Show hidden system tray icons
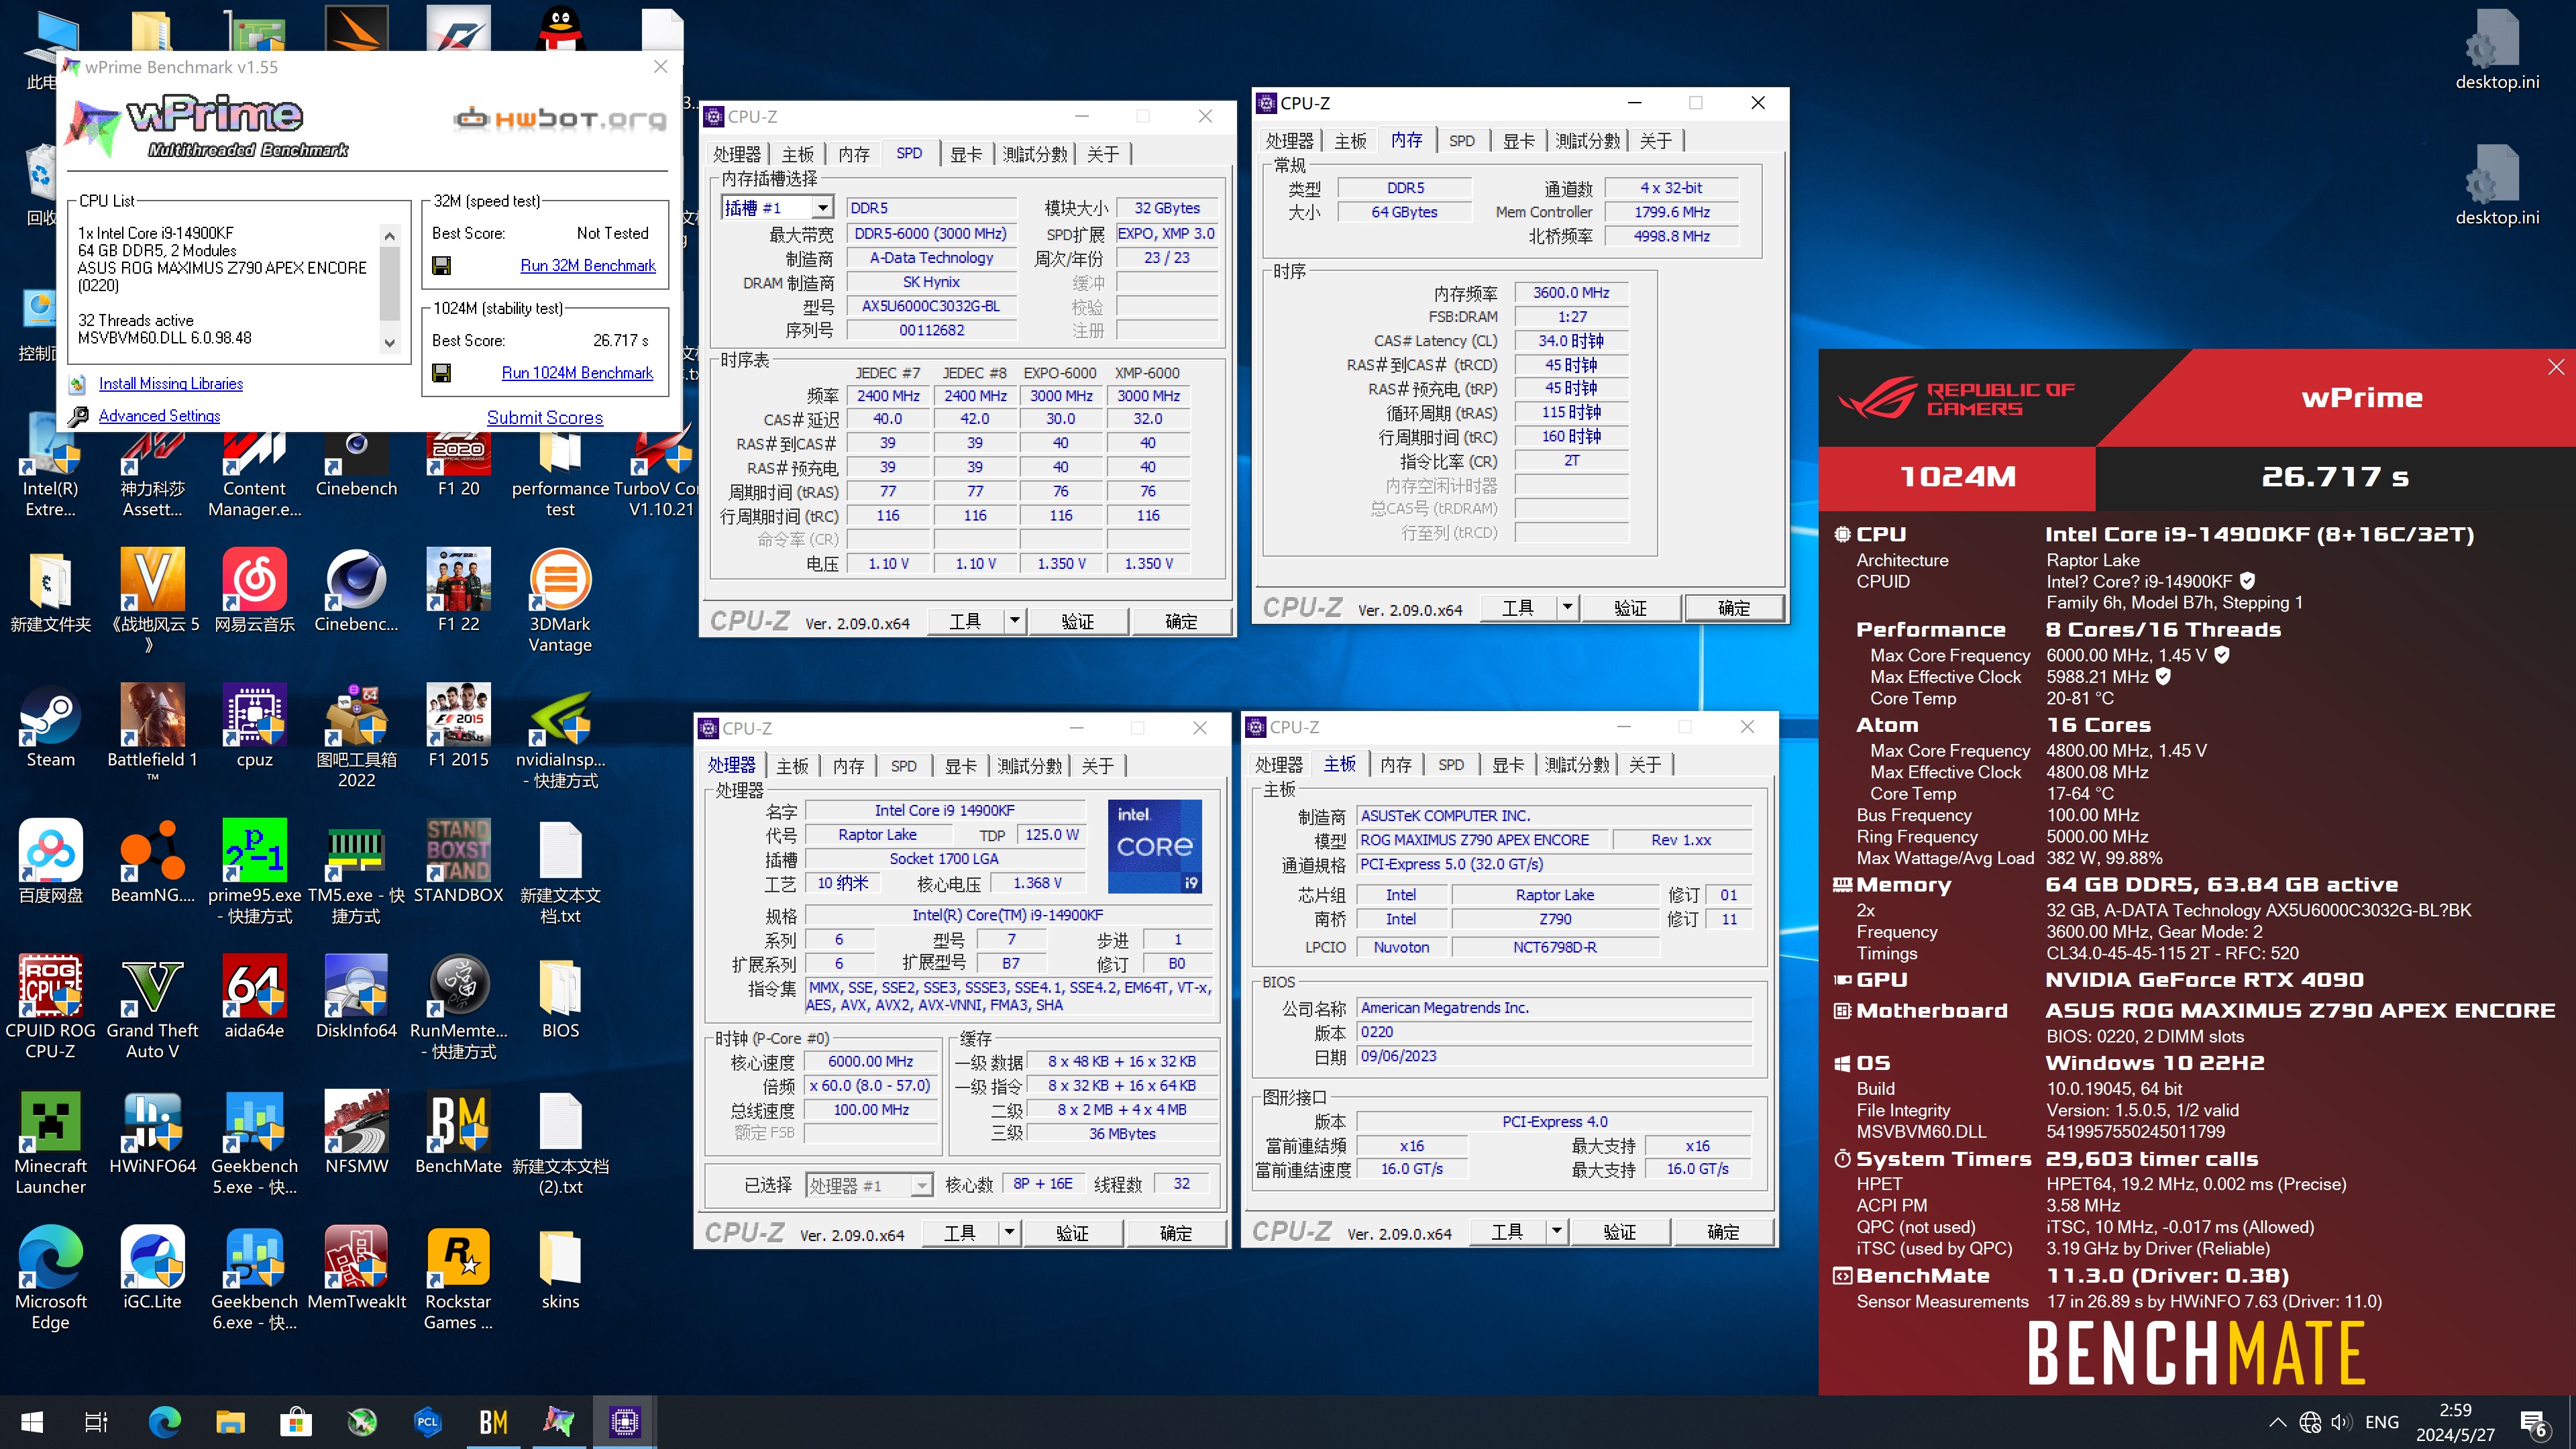 pyautogui.click(x=2277, y=1422)
